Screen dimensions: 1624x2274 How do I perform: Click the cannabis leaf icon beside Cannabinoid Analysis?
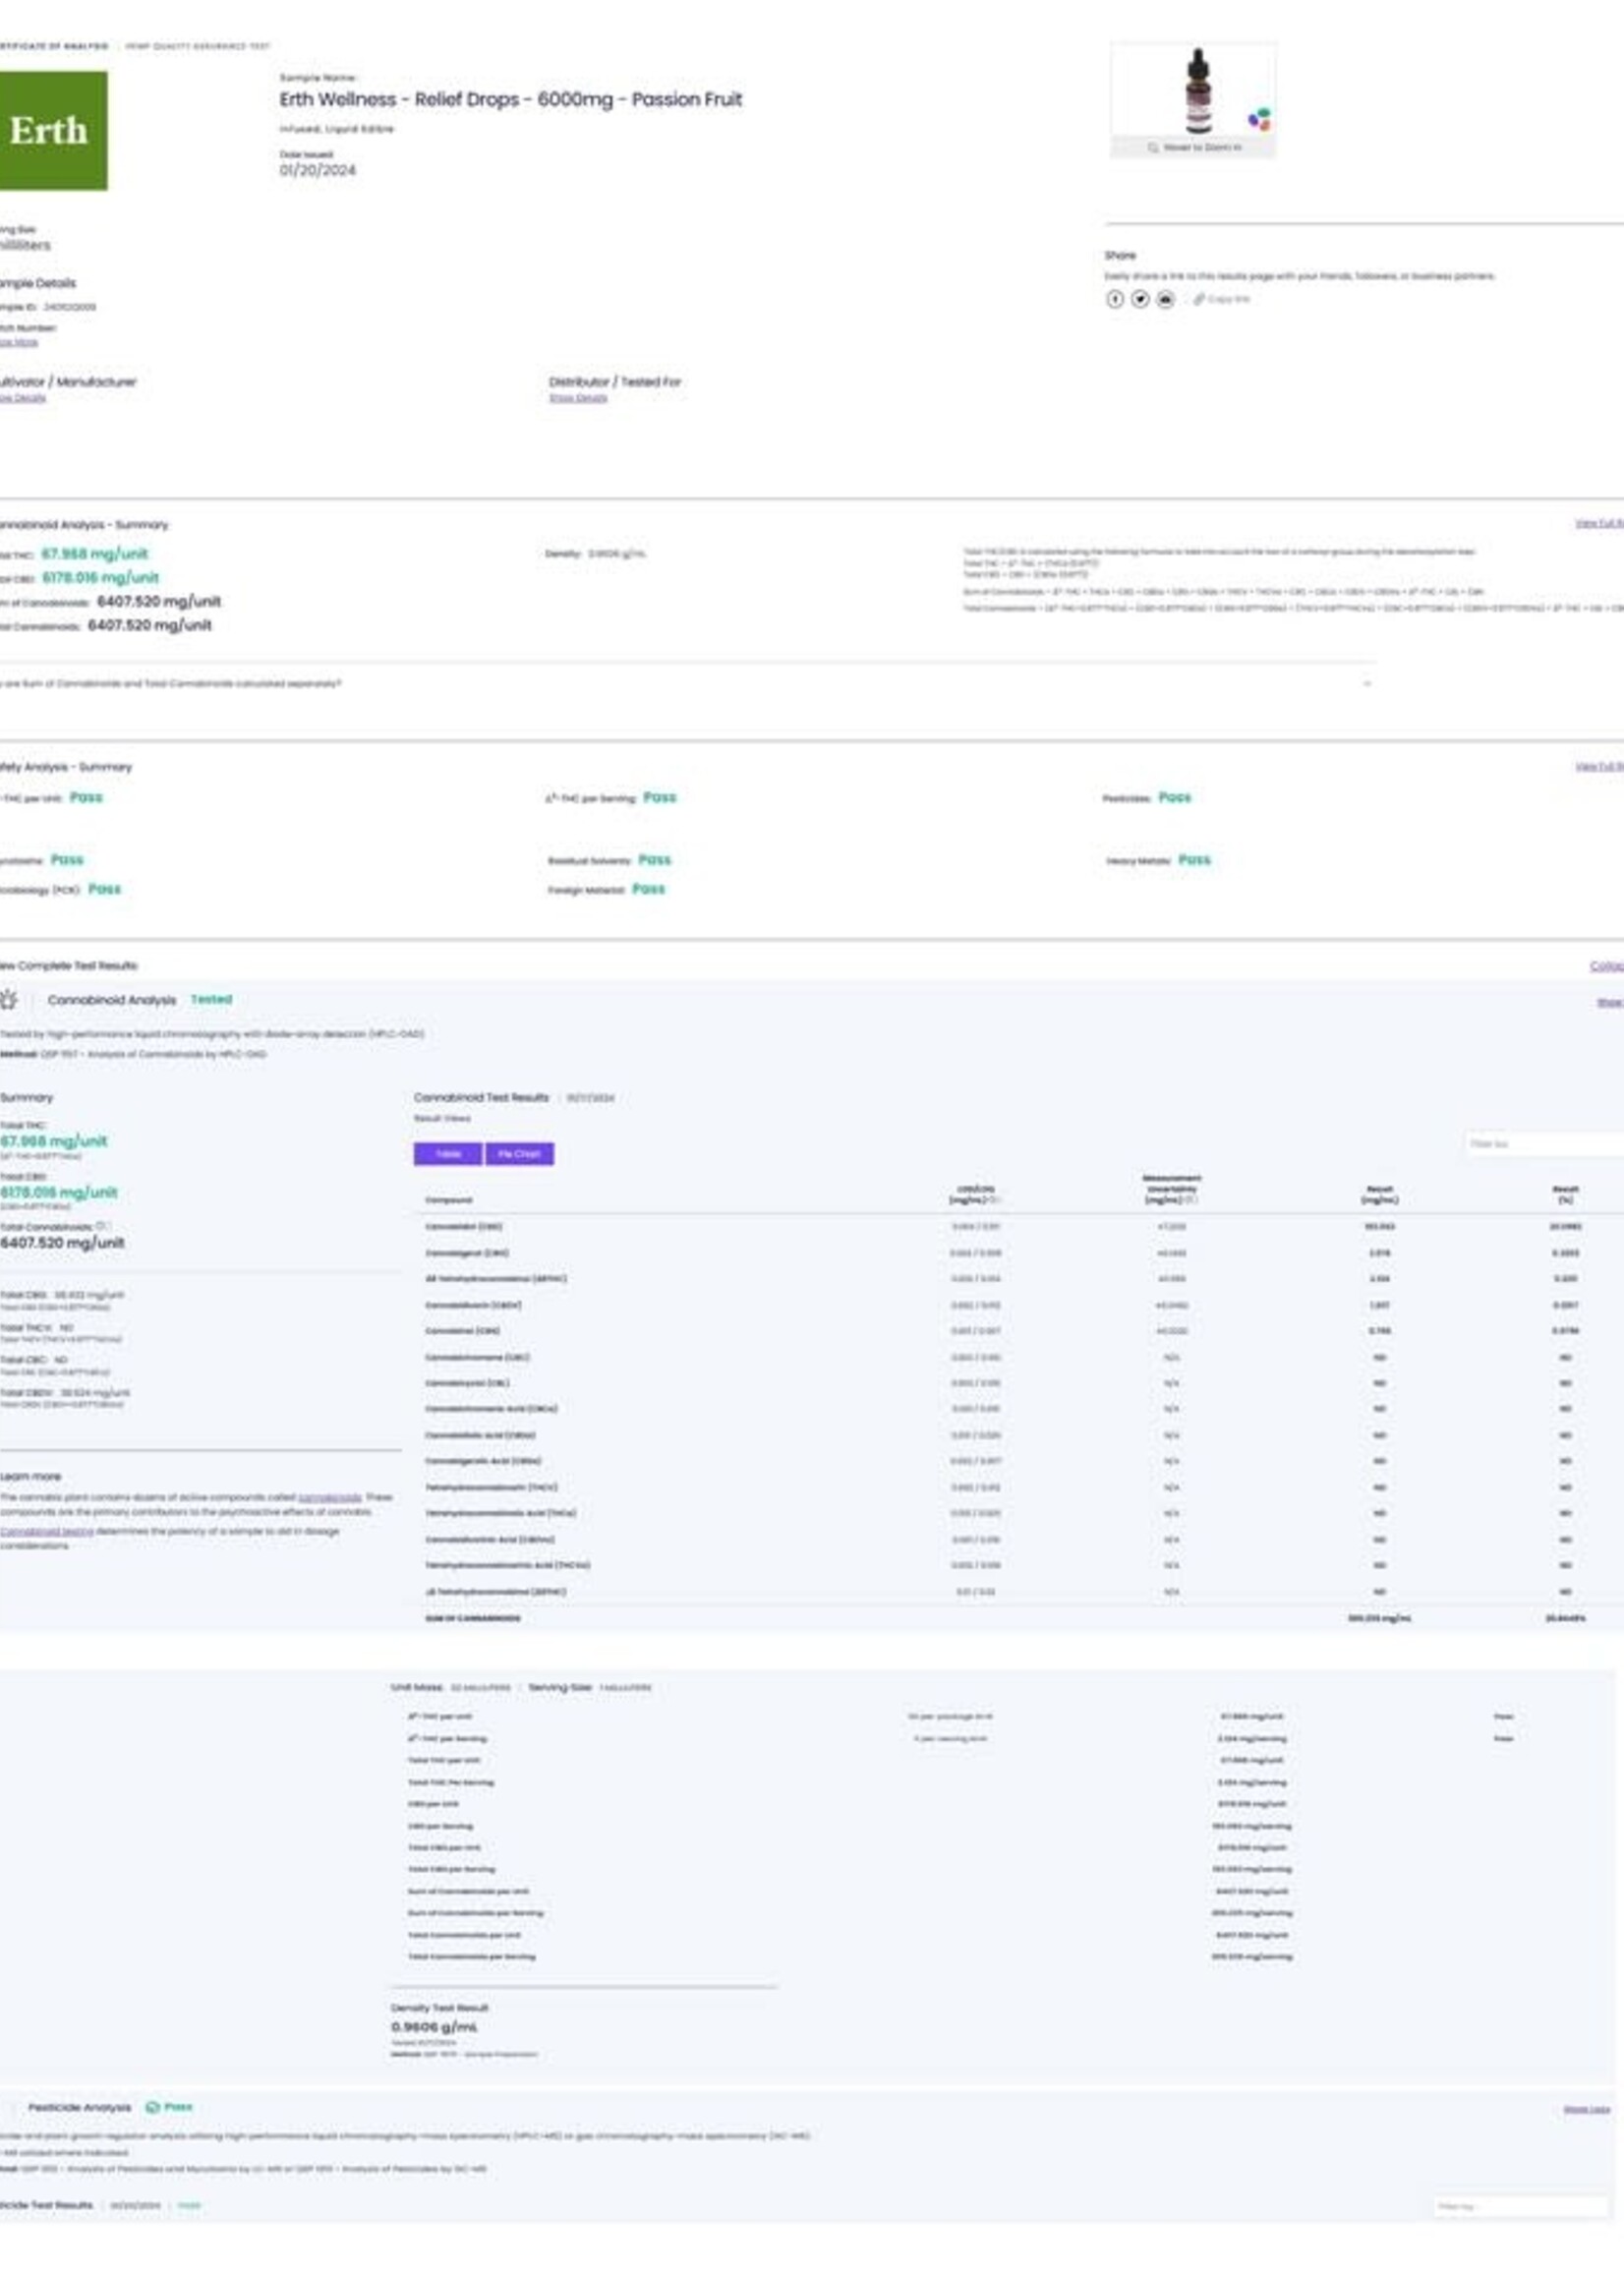pos(9,999)
